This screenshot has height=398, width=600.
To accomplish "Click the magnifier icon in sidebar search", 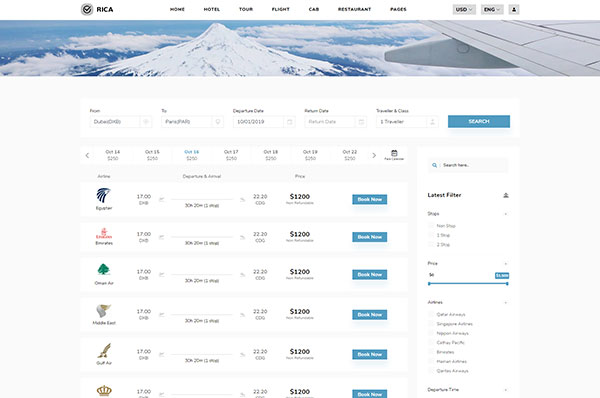I will 434,165.
